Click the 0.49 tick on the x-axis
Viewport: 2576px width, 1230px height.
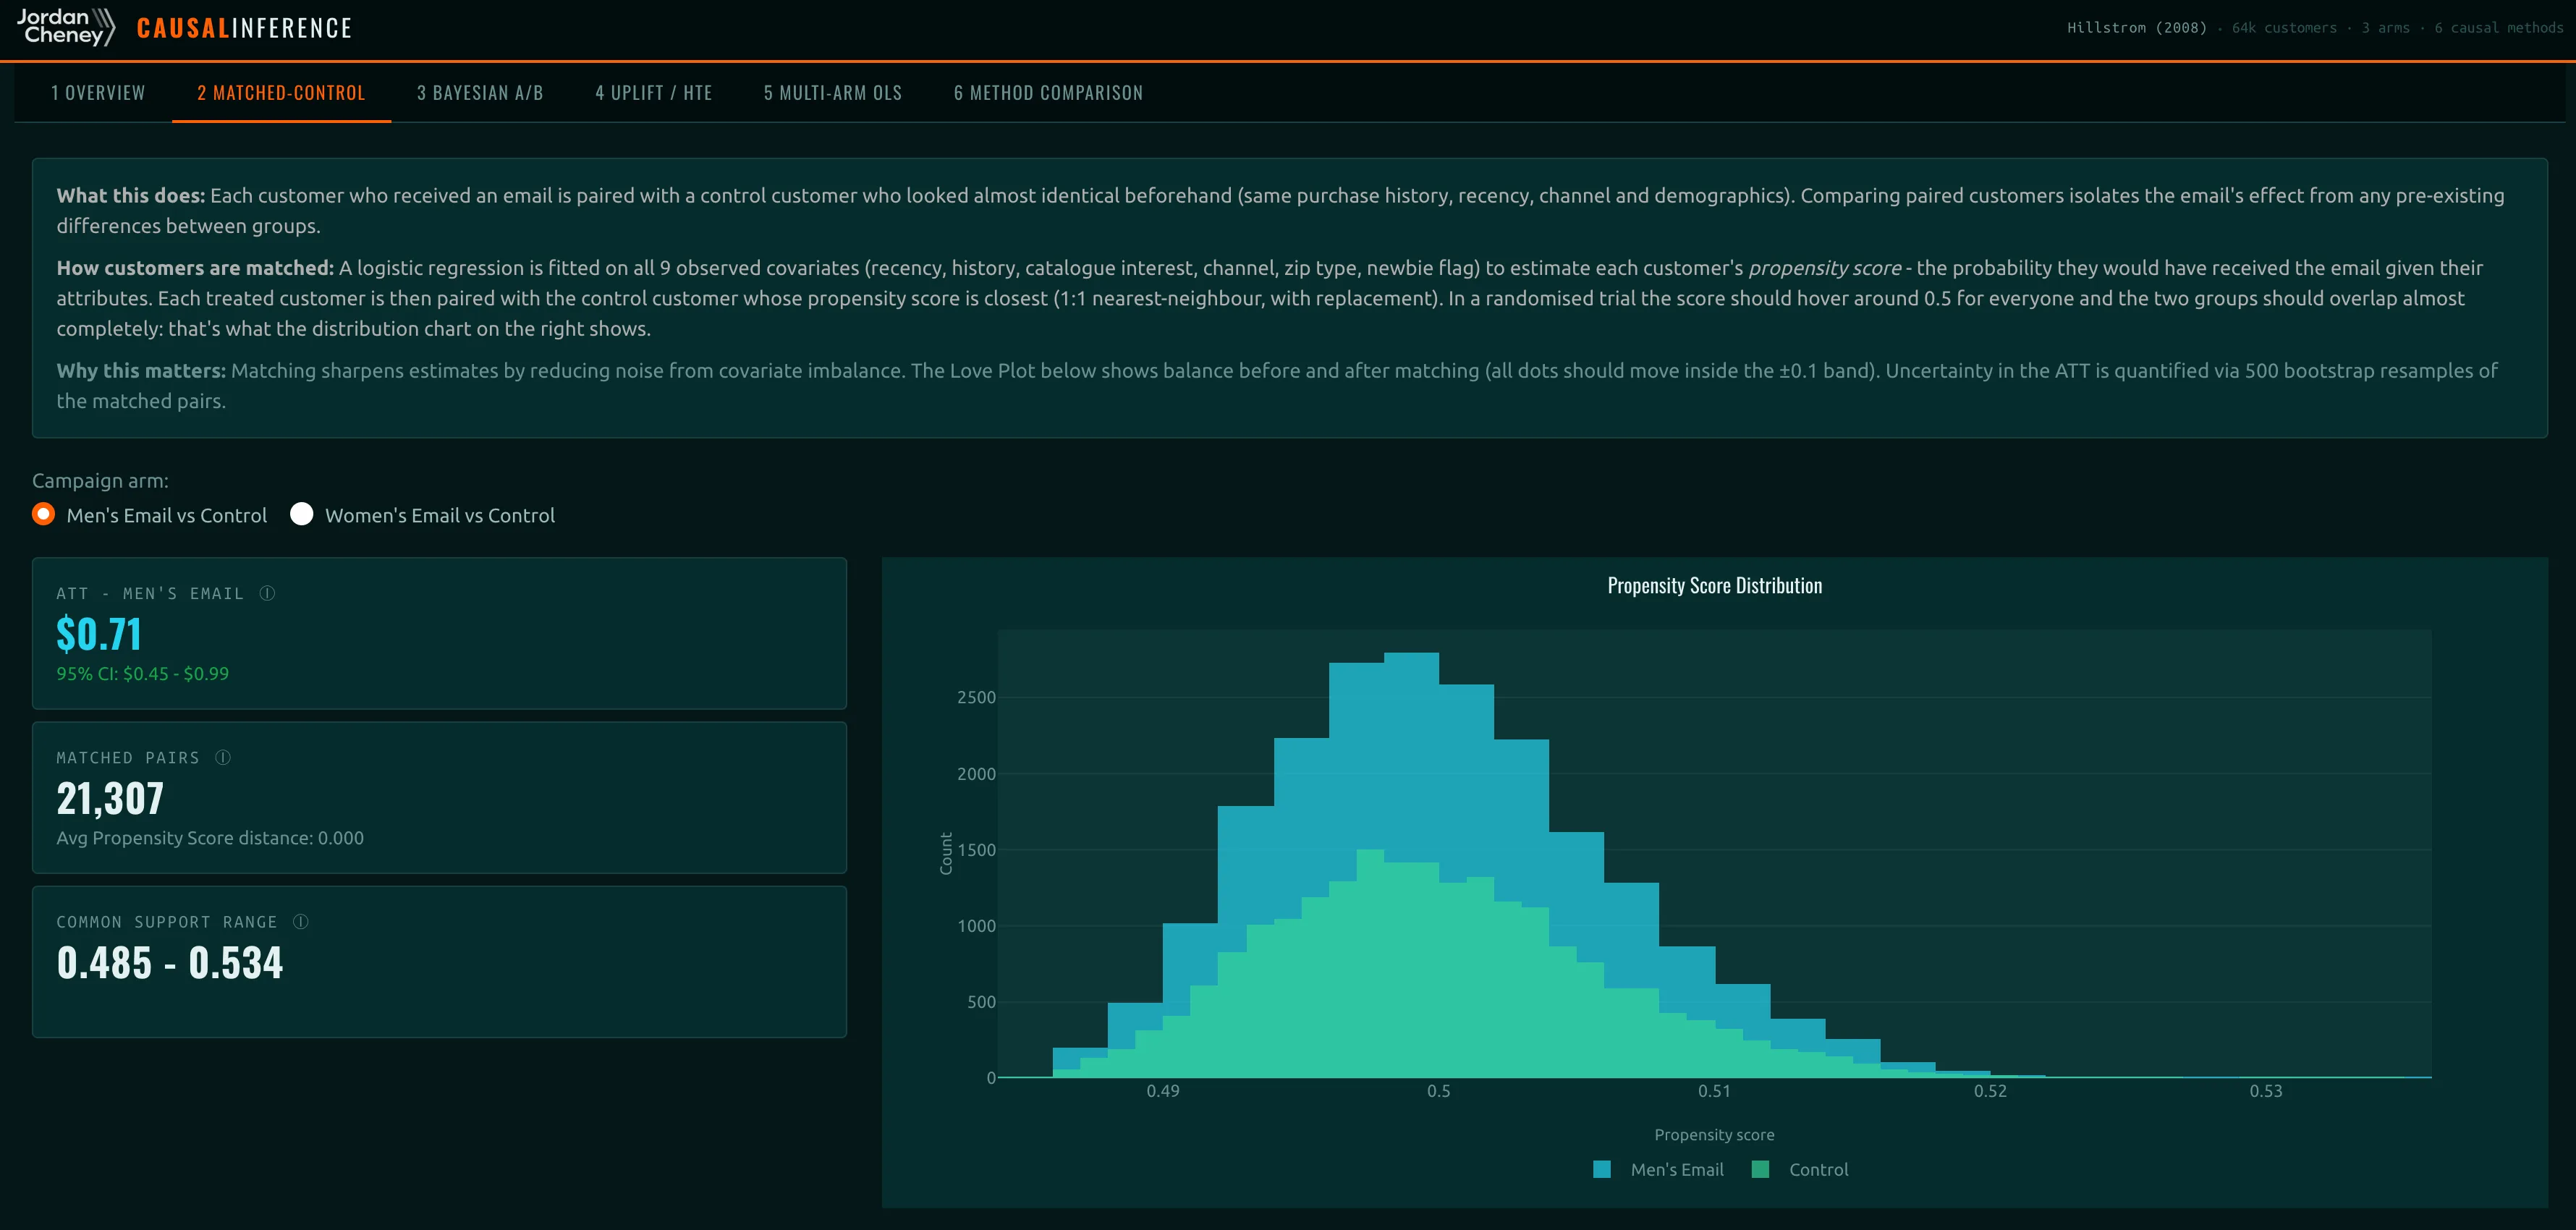click(x=1162, y=1091)
